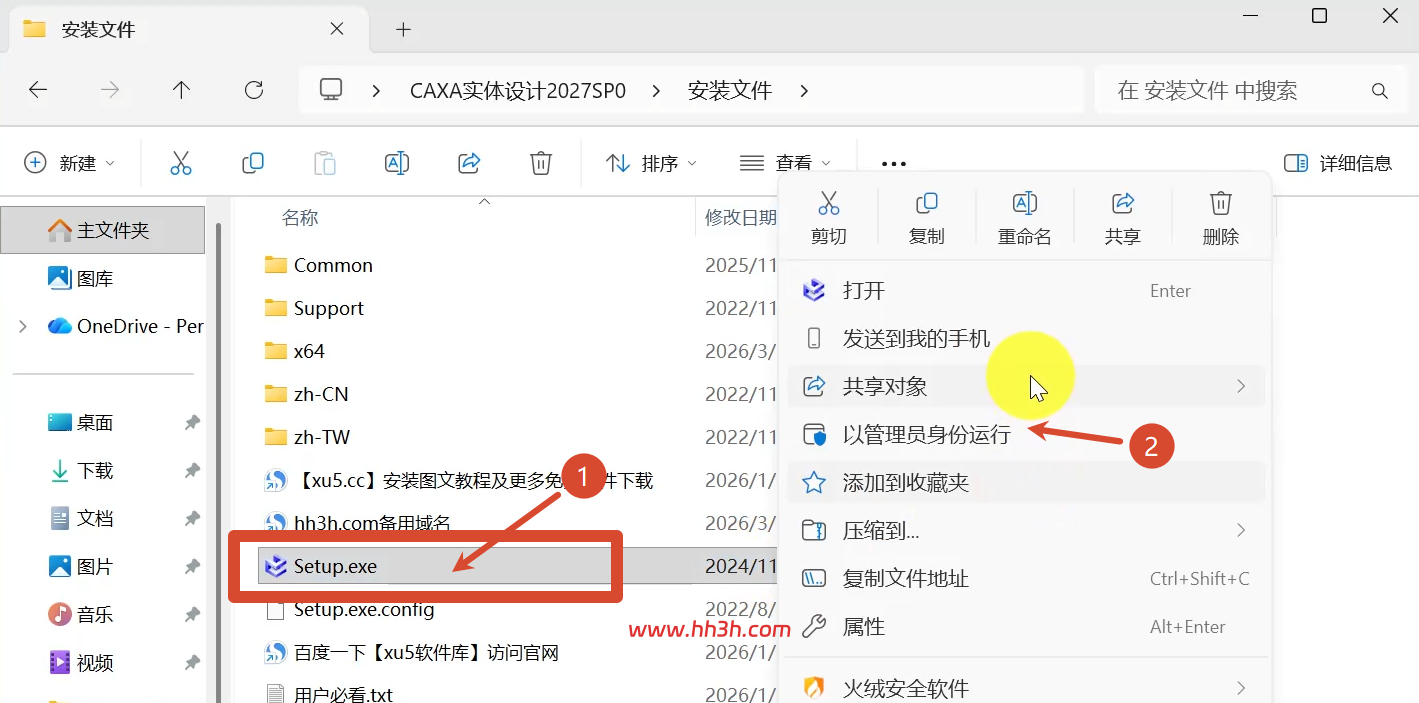The width and height of the screenshot is (1419, 703).
Task: Open a new tab with plus button
Action: [x=403, y=30]
